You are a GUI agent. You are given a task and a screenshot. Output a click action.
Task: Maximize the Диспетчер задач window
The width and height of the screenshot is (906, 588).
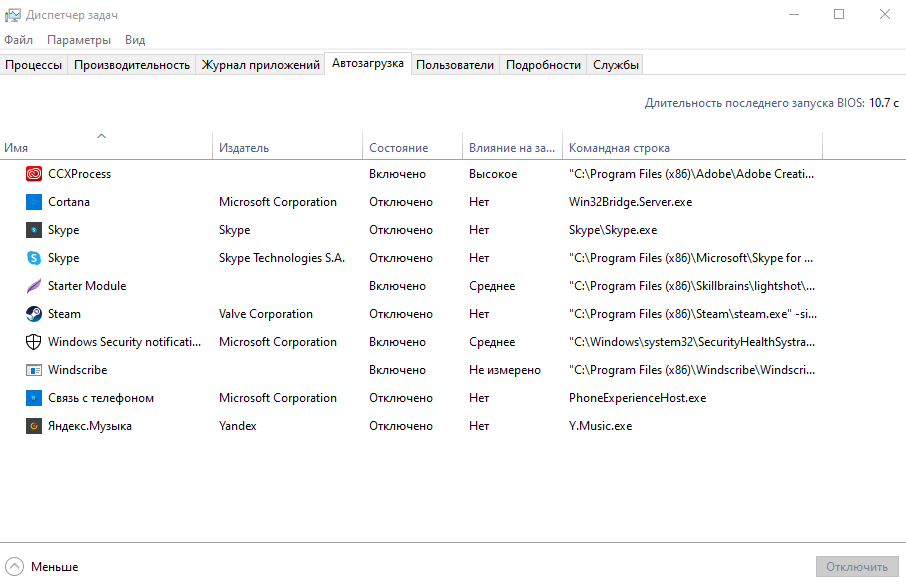(839, 14)
